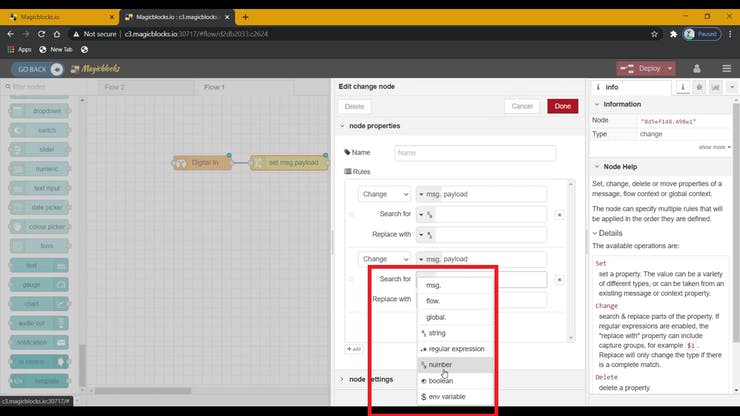This screenshot has height=416, width=740.
Task: Pick env variable option
Action: 455,397
